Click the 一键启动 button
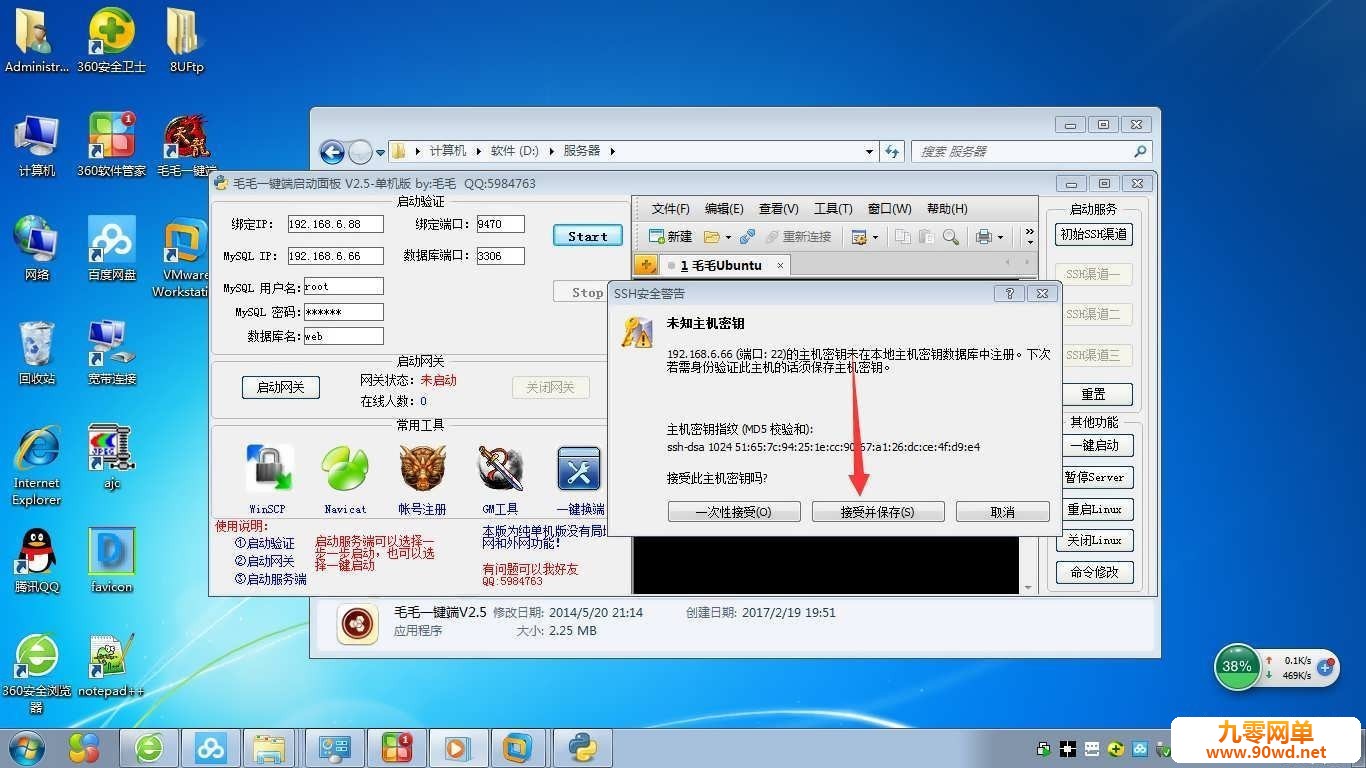1366x768 pixels. pyautogui.click(x=1094, y=445)
